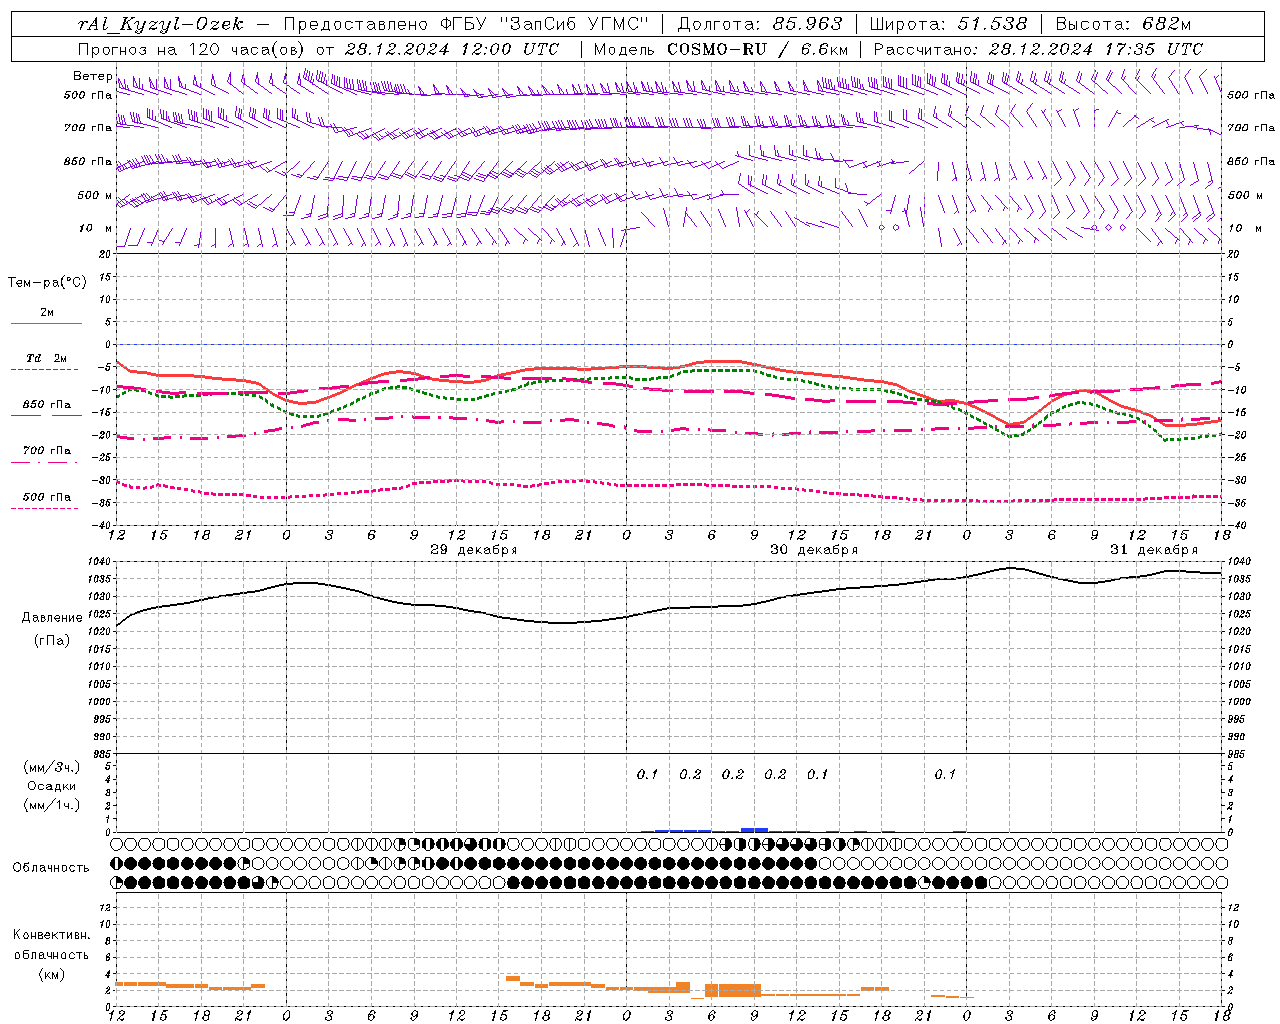
Task: Click the Давление pressure panel label
Action: point(52,618)
